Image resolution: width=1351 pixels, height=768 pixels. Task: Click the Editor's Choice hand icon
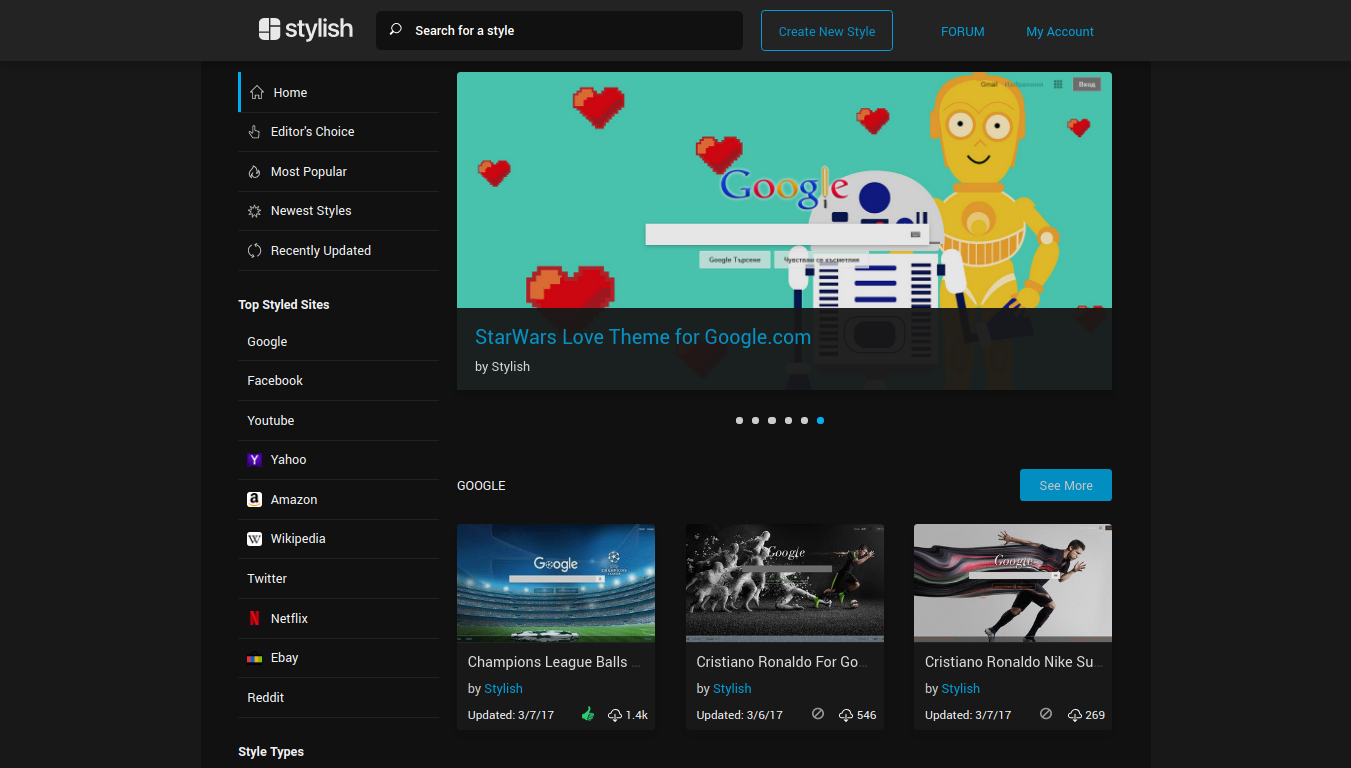click(x=254, y=132)
